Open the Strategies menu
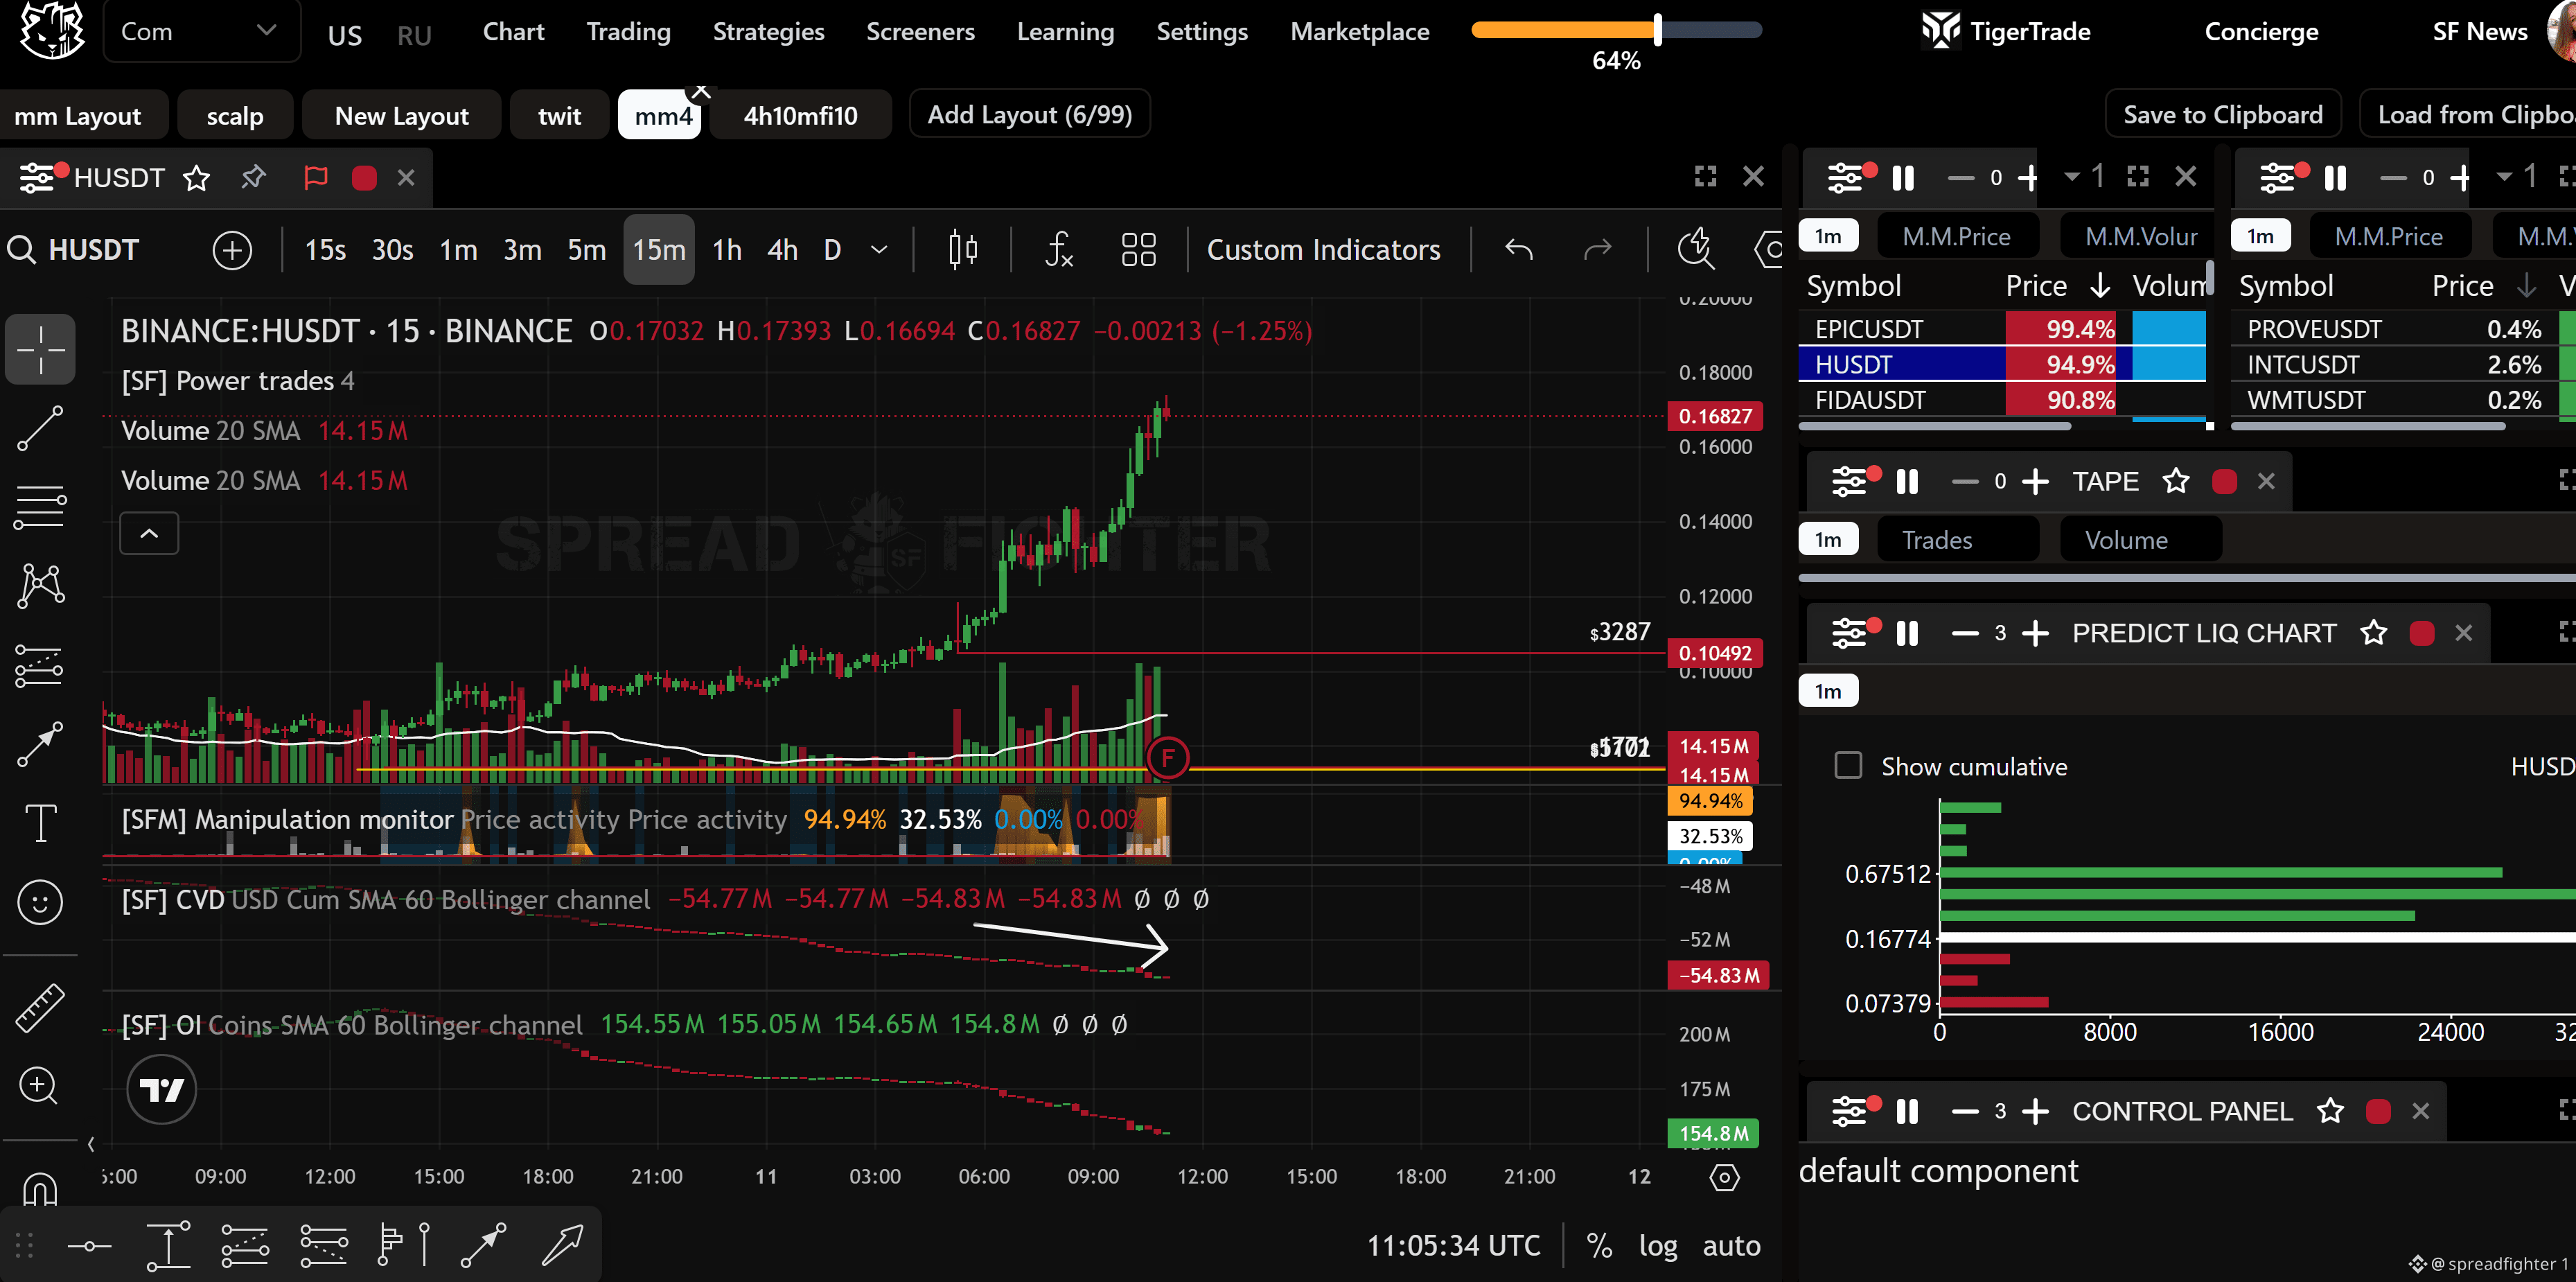2576x1282 pixels. click(x=768, y=32)
